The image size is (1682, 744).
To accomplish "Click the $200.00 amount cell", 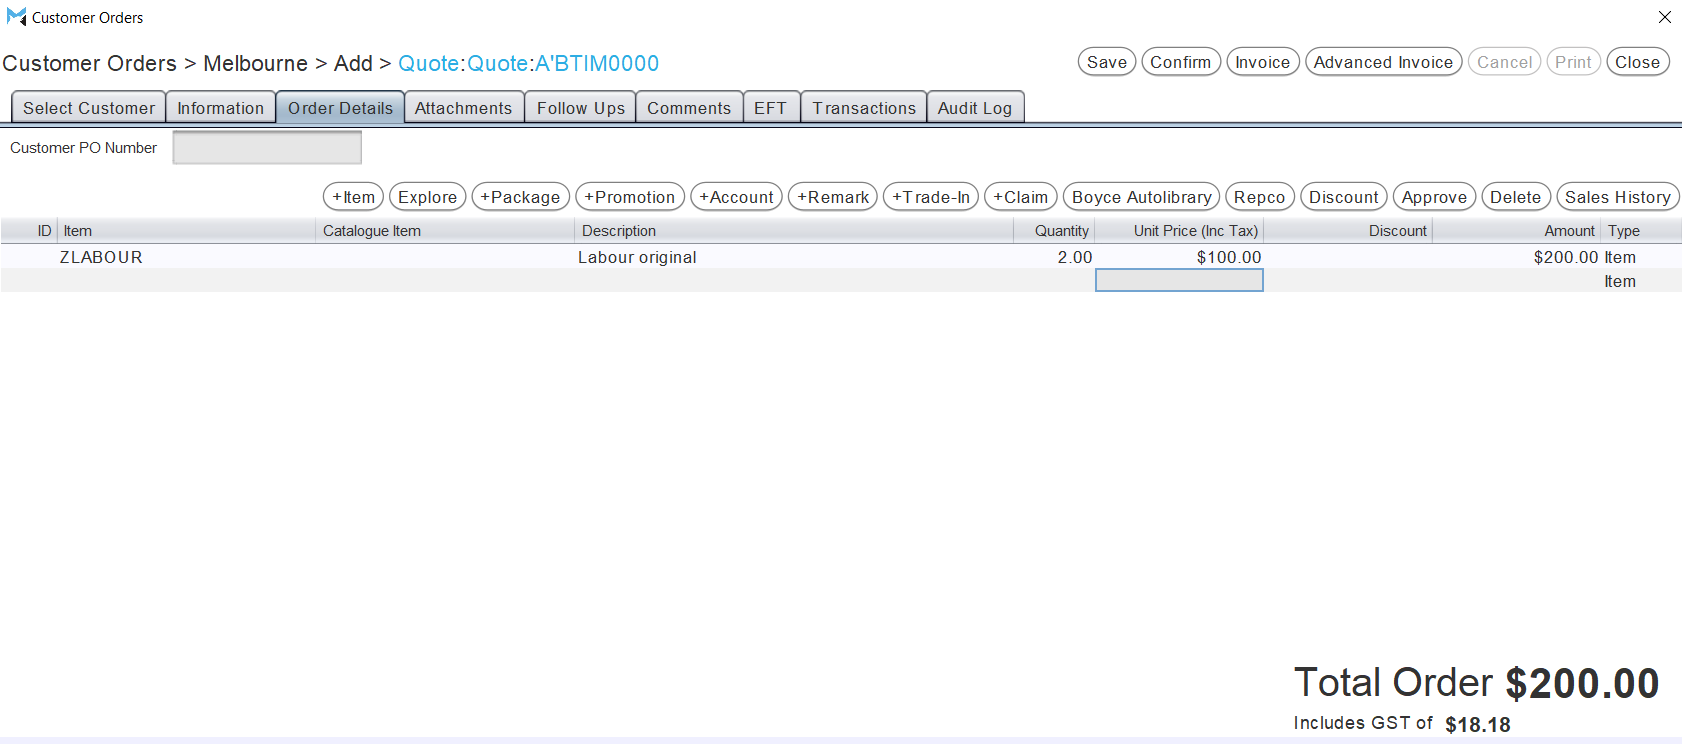I will click(x=1517, y=257).
